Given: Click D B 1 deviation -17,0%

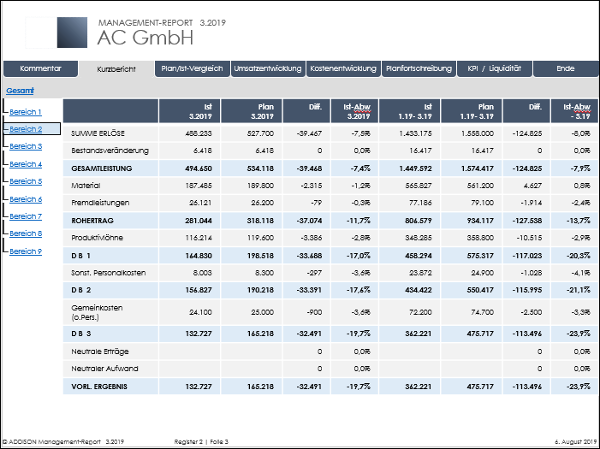Looking at the screenshot, I should (359, 256).
